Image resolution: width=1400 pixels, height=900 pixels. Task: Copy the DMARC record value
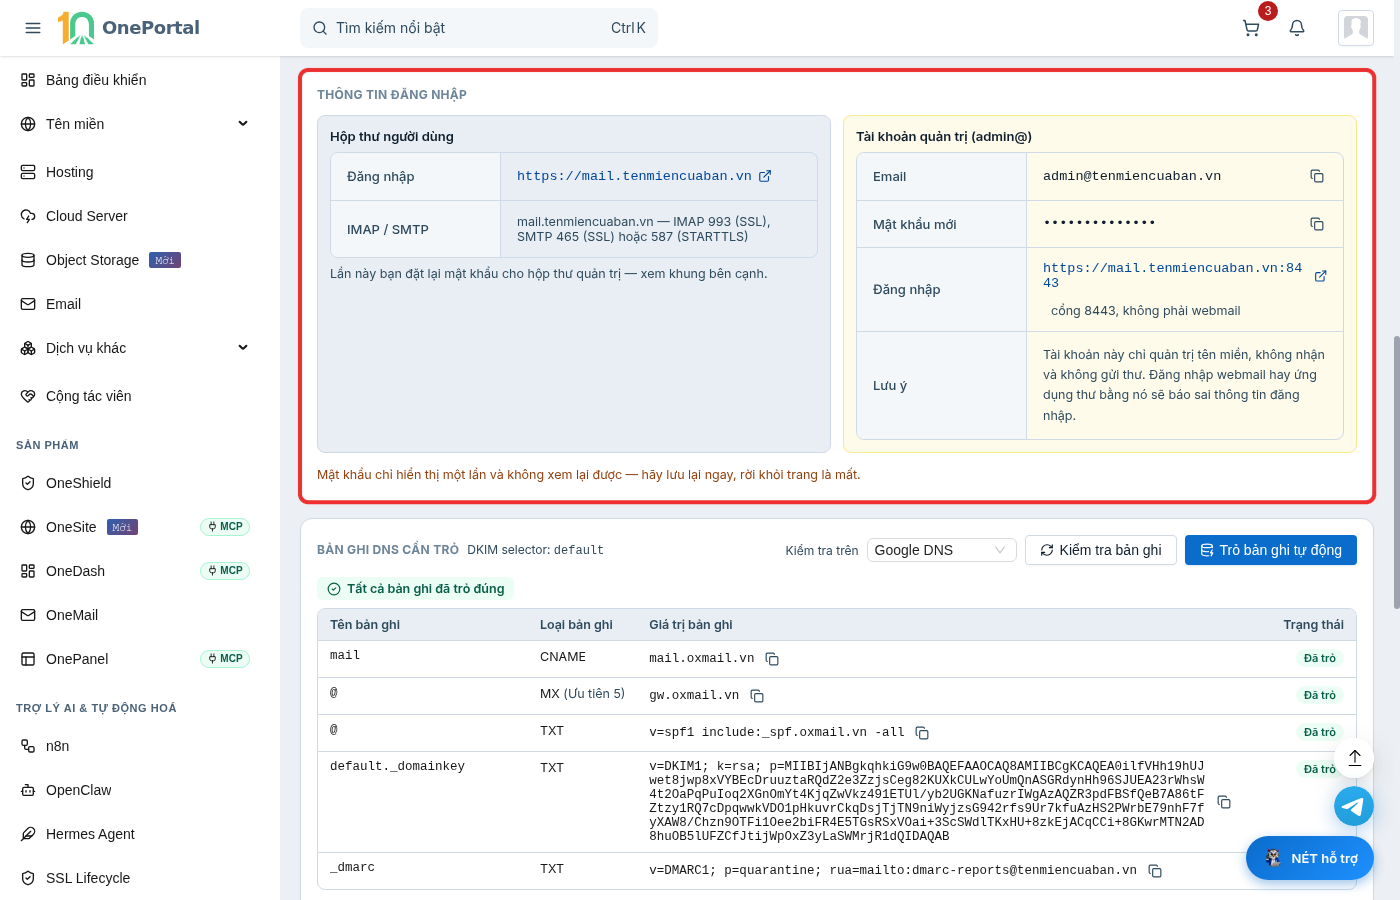coord(1155,871)
